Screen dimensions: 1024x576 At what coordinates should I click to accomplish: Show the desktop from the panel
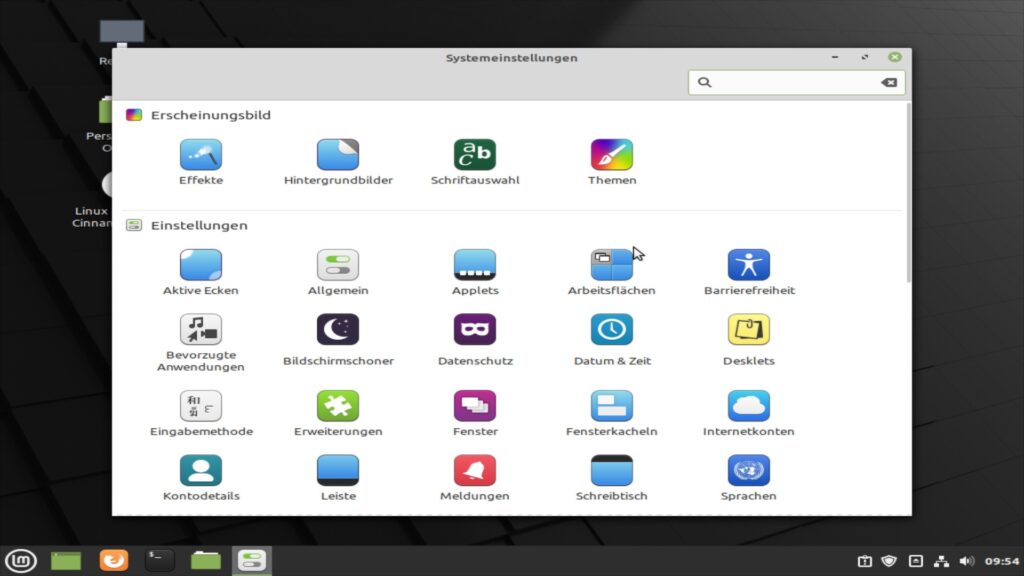[66, 560]
